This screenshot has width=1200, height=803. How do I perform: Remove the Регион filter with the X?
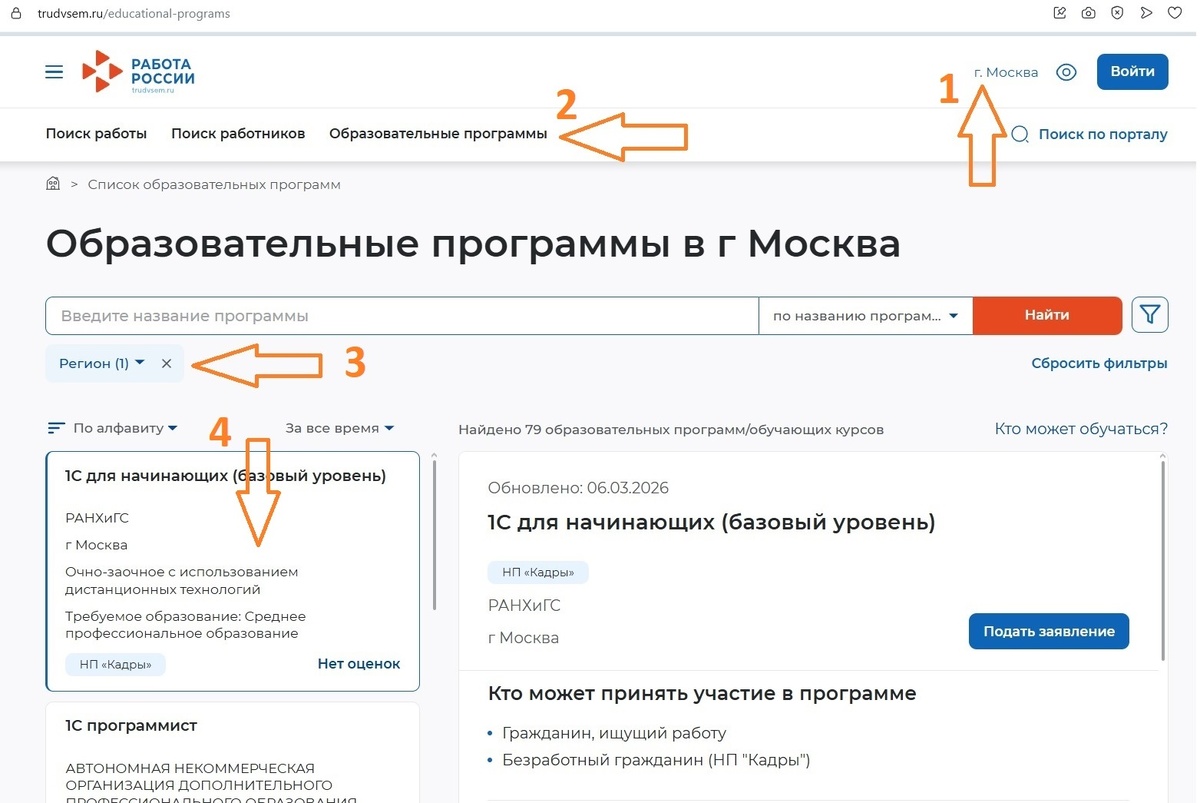click(x=167, y=364)
